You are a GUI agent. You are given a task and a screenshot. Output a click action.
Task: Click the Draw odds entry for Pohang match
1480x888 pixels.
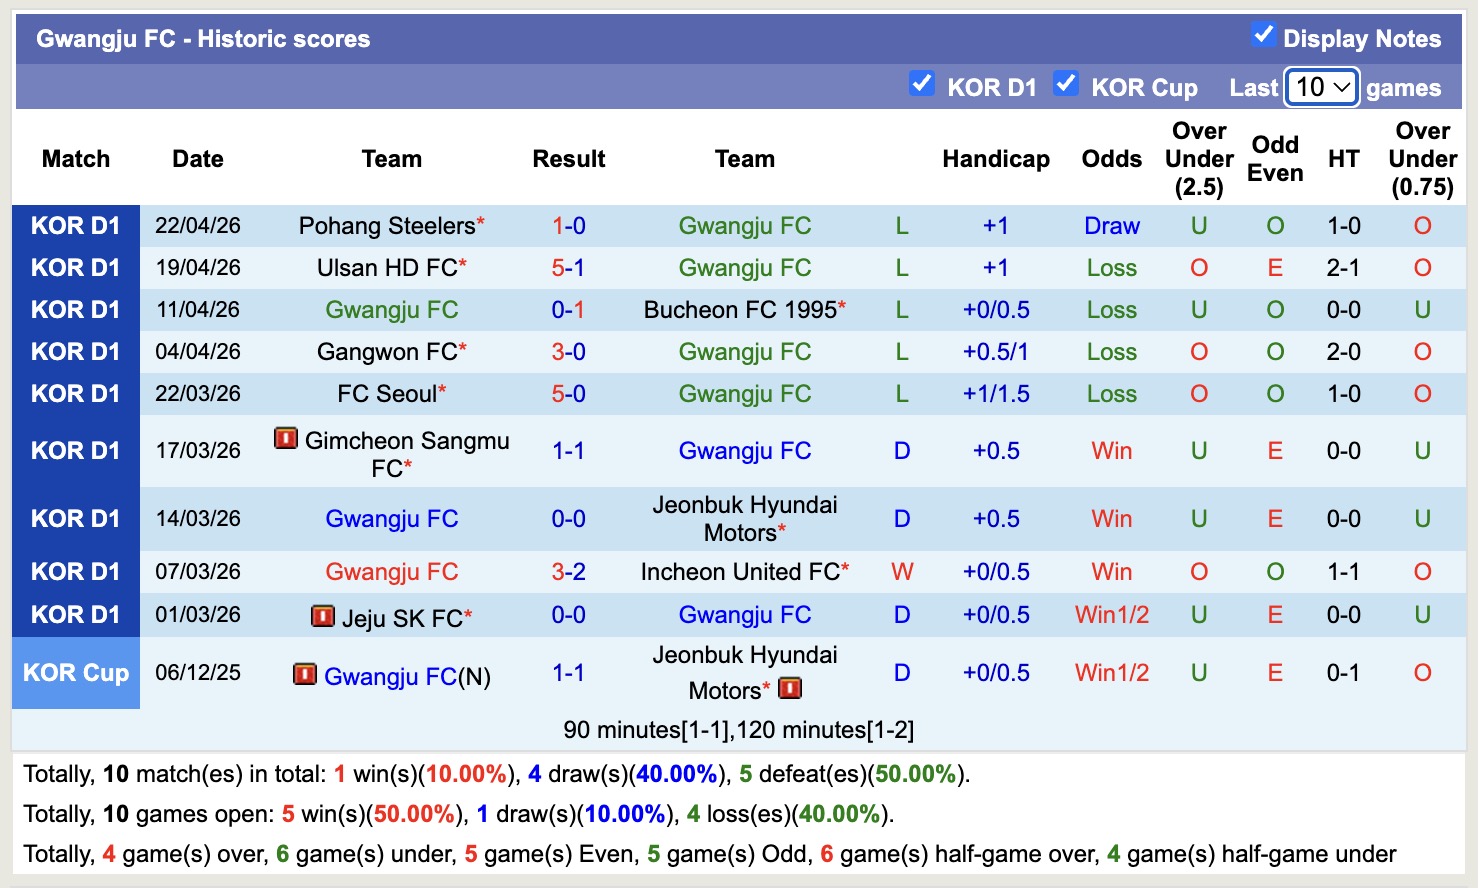point(1111,226)
